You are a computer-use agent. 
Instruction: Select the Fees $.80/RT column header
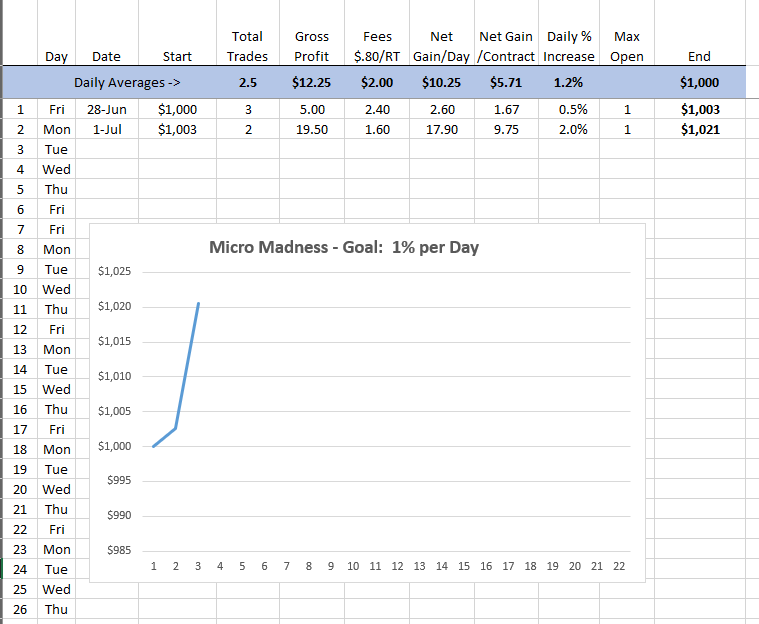[x=377, y=46]
